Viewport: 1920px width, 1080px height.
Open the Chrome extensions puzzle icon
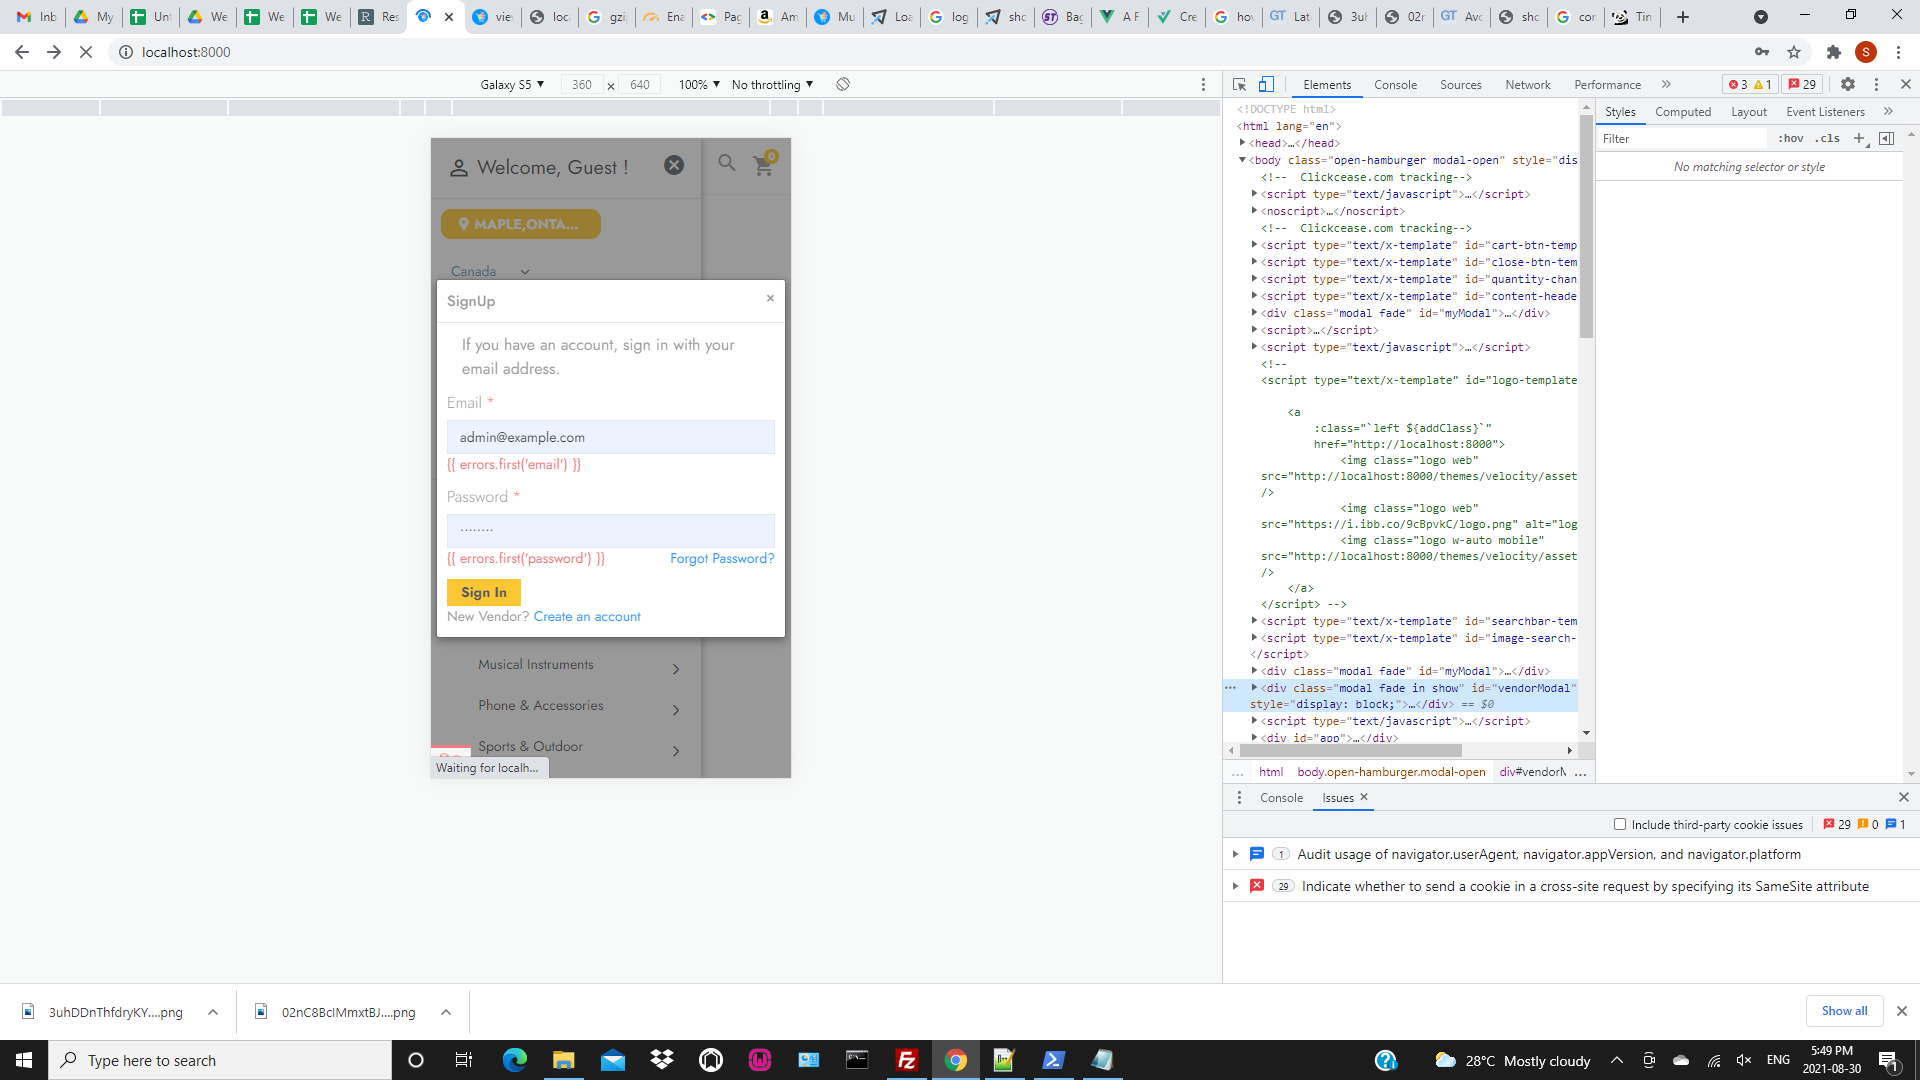pyautogui.click(x=1833, y=52)
